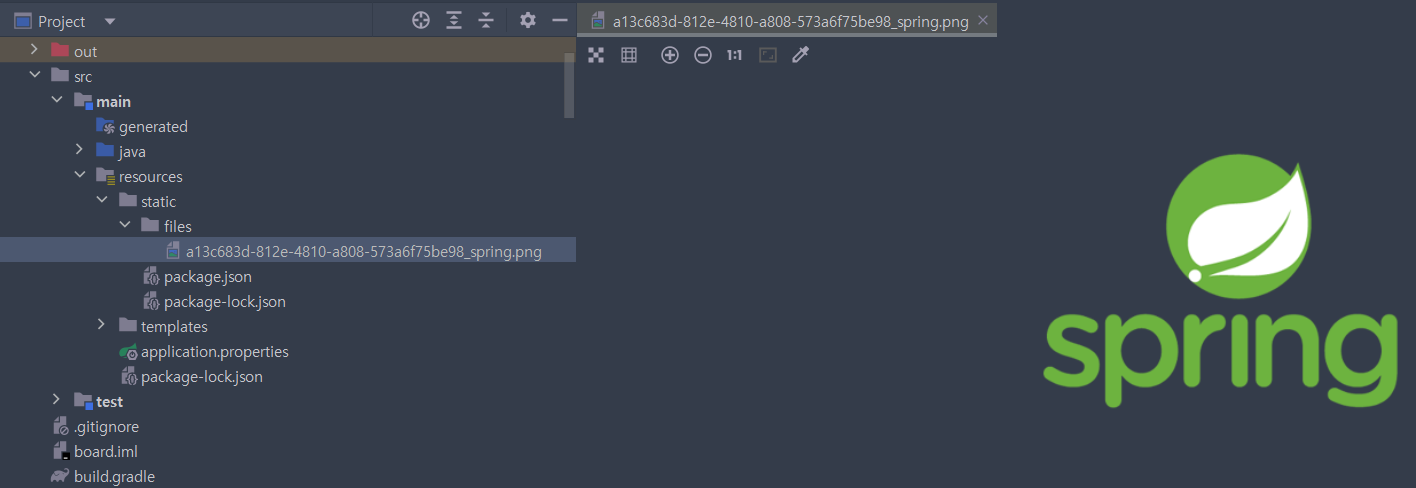The image size is (1416, 488).
Task: Click the Project tree vertical scrollbar
Action: click(569, 85)
